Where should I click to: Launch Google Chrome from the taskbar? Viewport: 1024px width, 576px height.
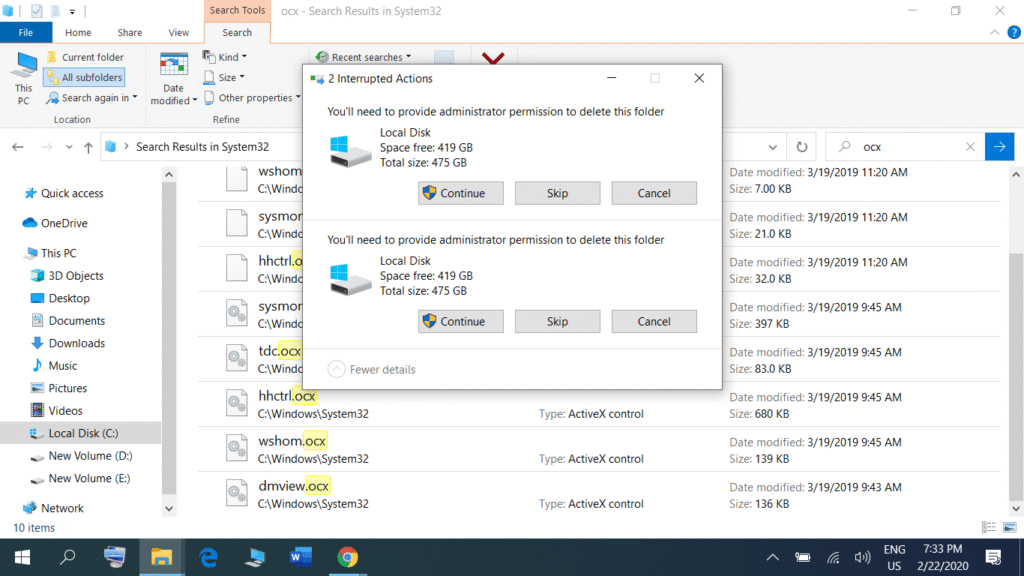click(x=347, y=556)
